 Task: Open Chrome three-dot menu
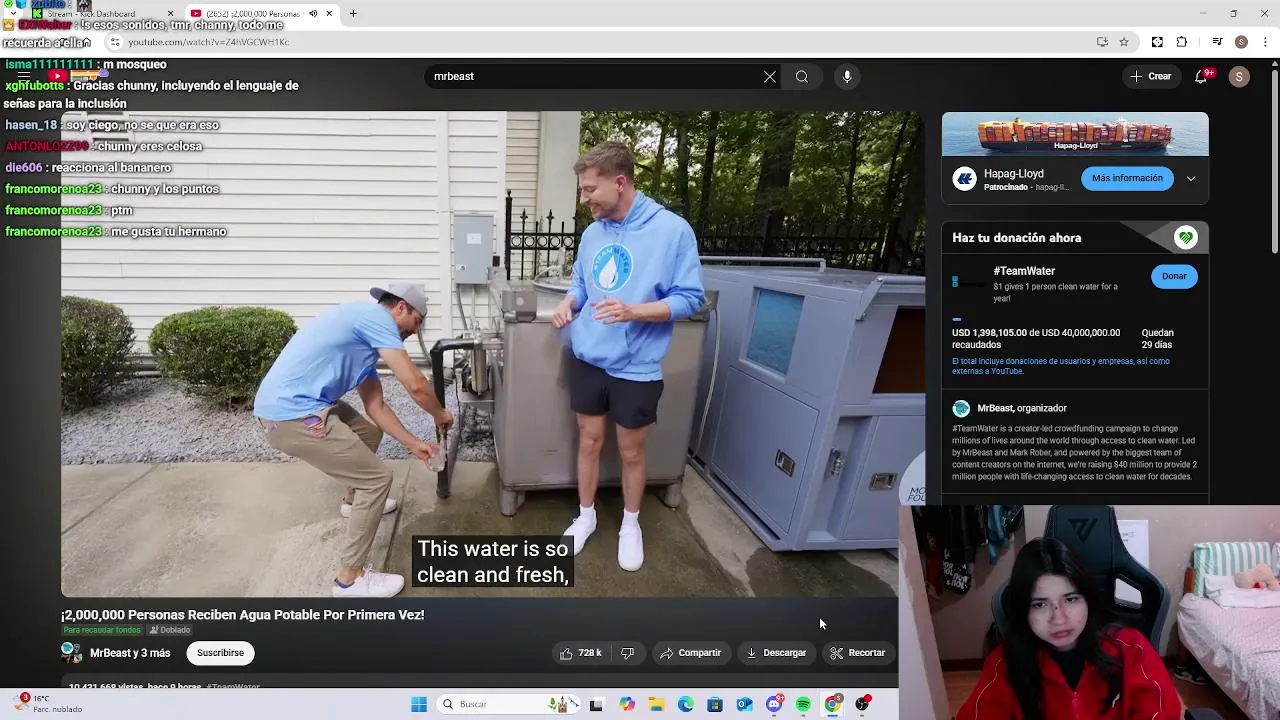pos(1266,42)
